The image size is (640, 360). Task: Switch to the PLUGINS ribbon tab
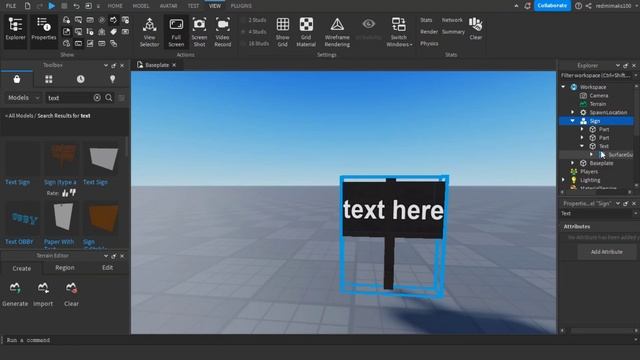click(241, 6)
